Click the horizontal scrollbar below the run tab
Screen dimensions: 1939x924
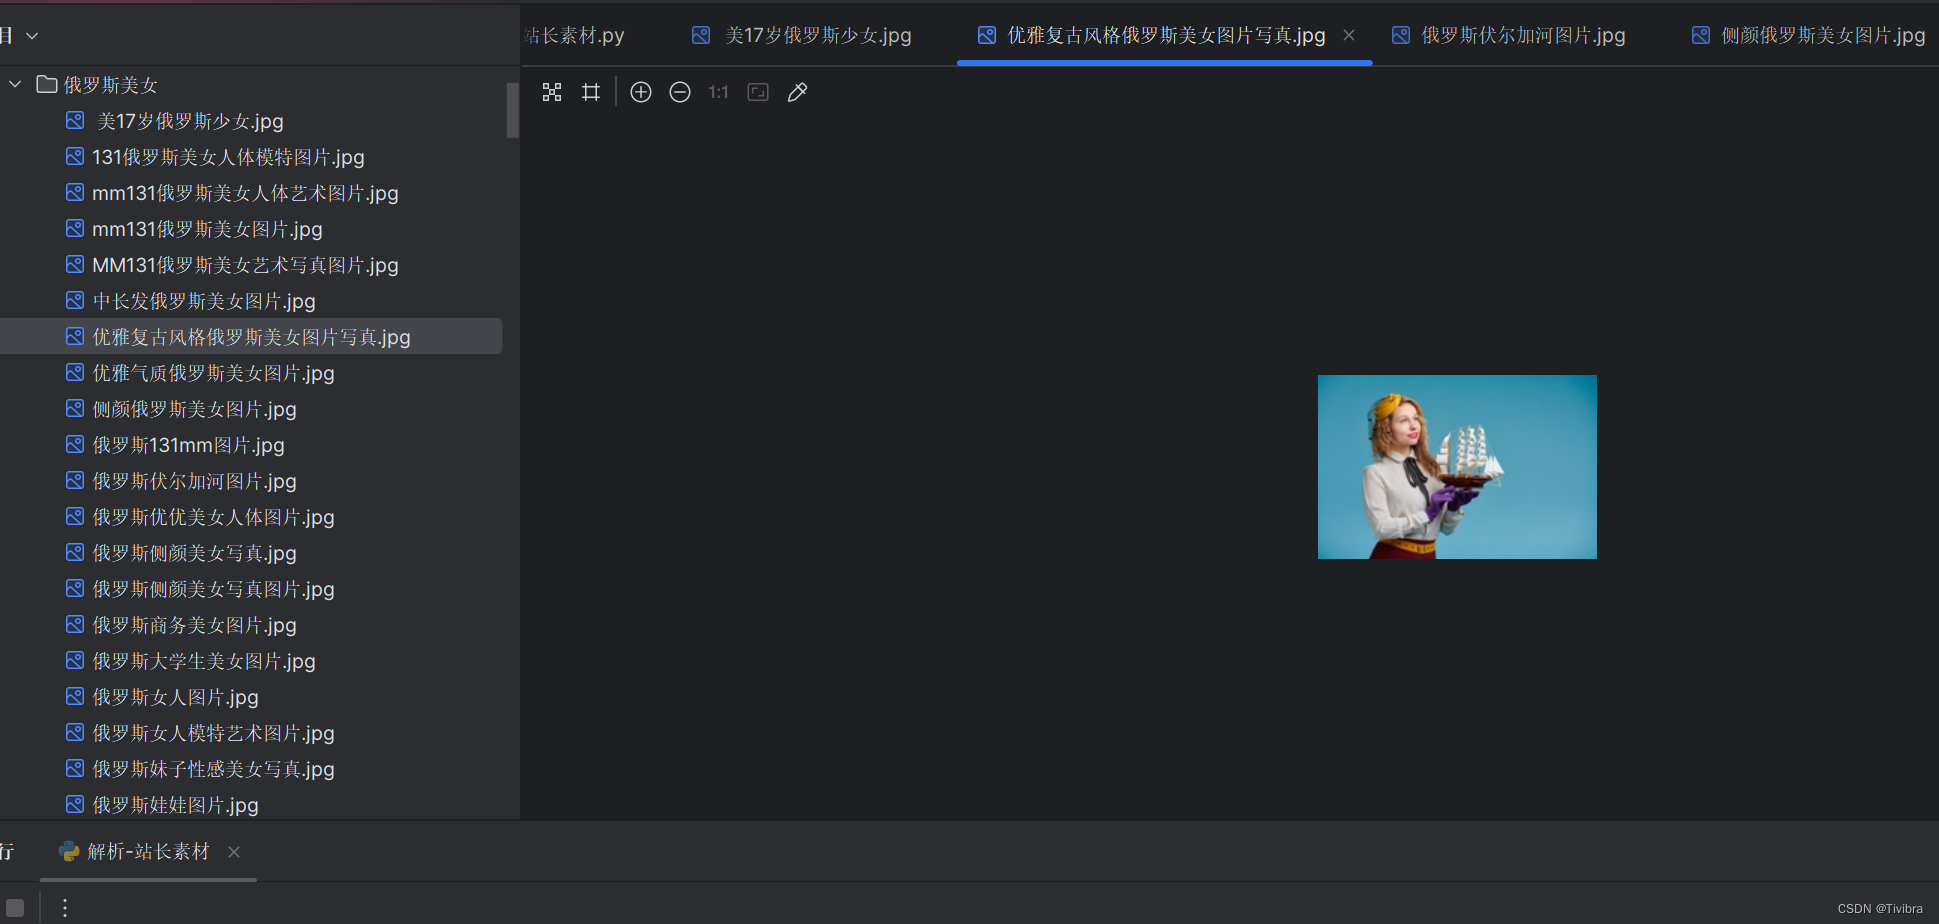click(x=148, y=881)
